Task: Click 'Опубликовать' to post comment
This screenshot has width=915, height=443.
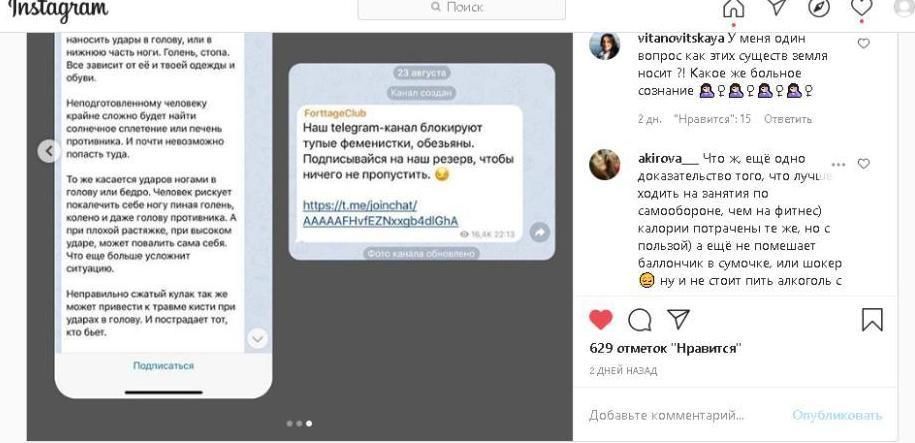Action: 837,416
